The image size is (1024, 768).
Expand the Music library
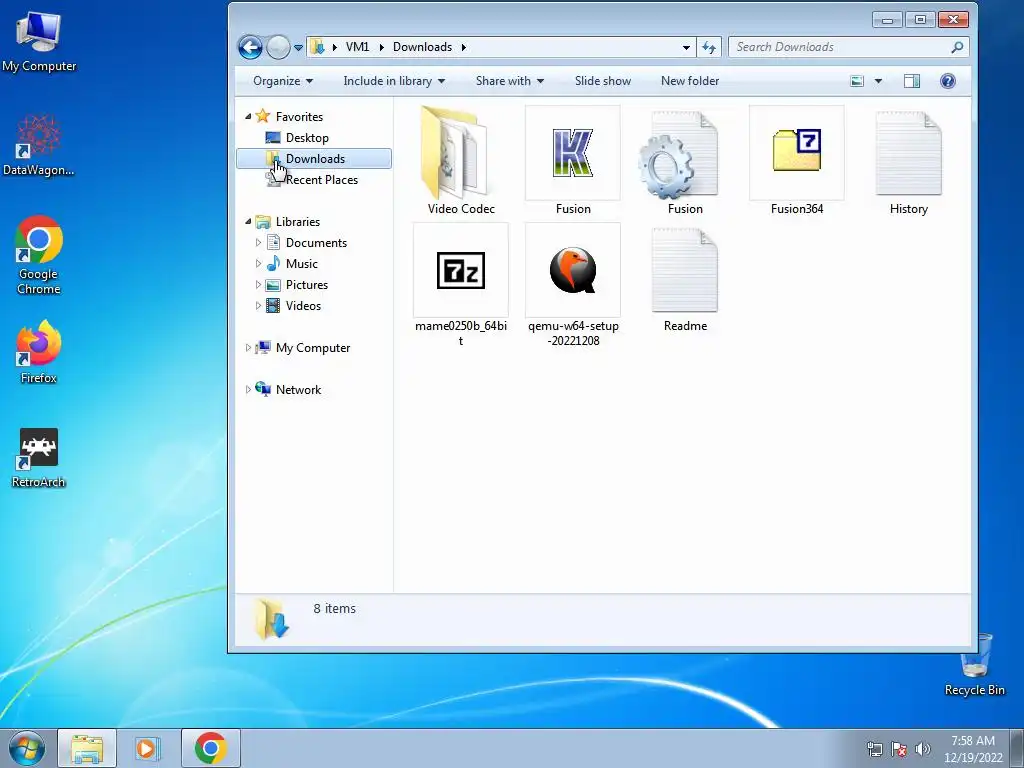tap(258, 264)
